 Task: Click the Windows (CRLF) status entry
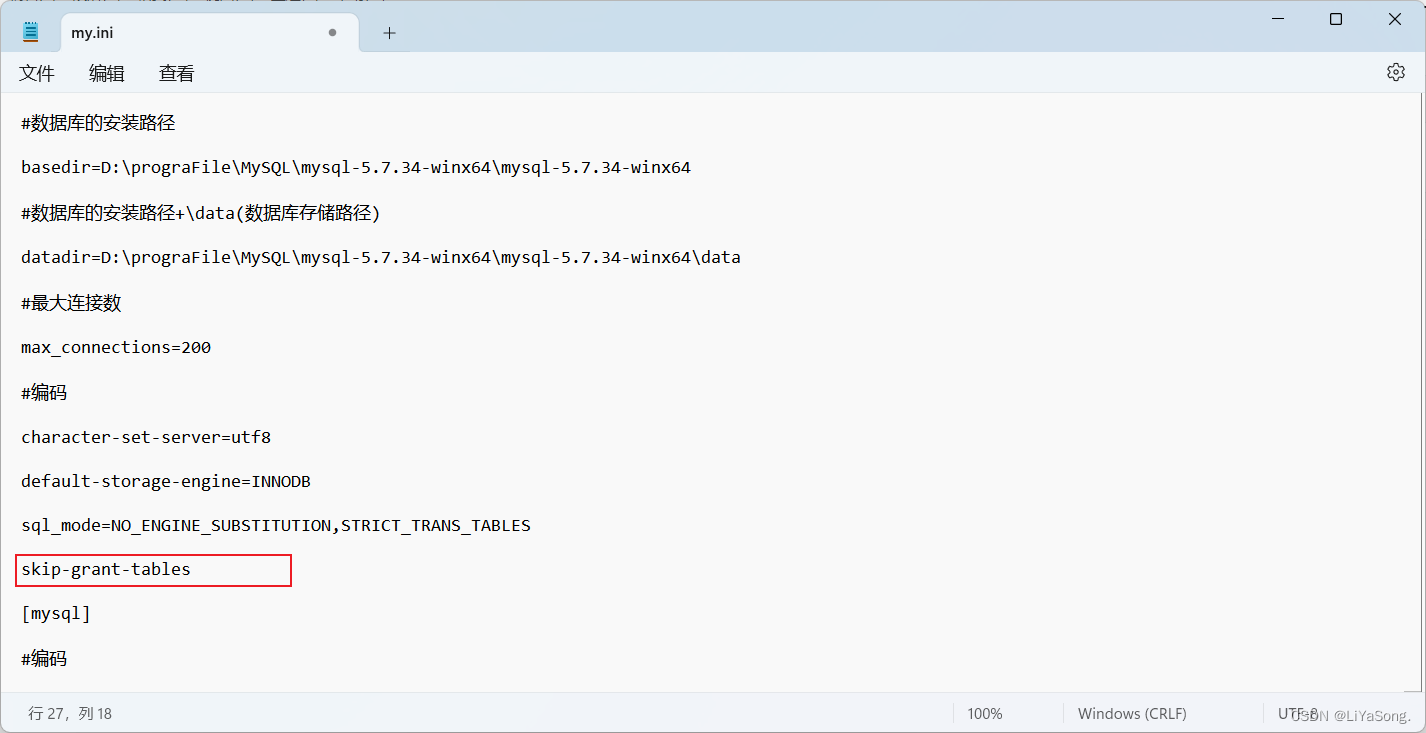coord(1132,713)
